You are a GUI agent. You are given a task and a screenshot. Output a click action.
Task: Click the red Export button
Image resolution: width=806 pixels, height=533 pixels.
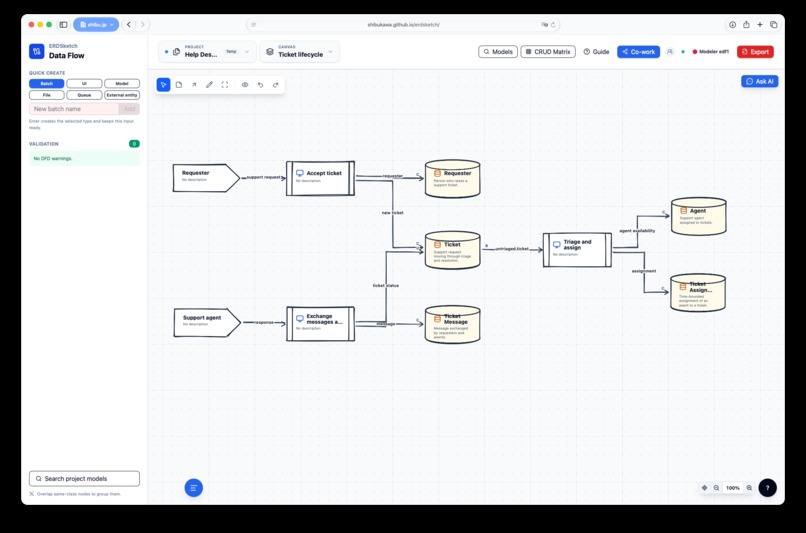(x=755, y=51)
